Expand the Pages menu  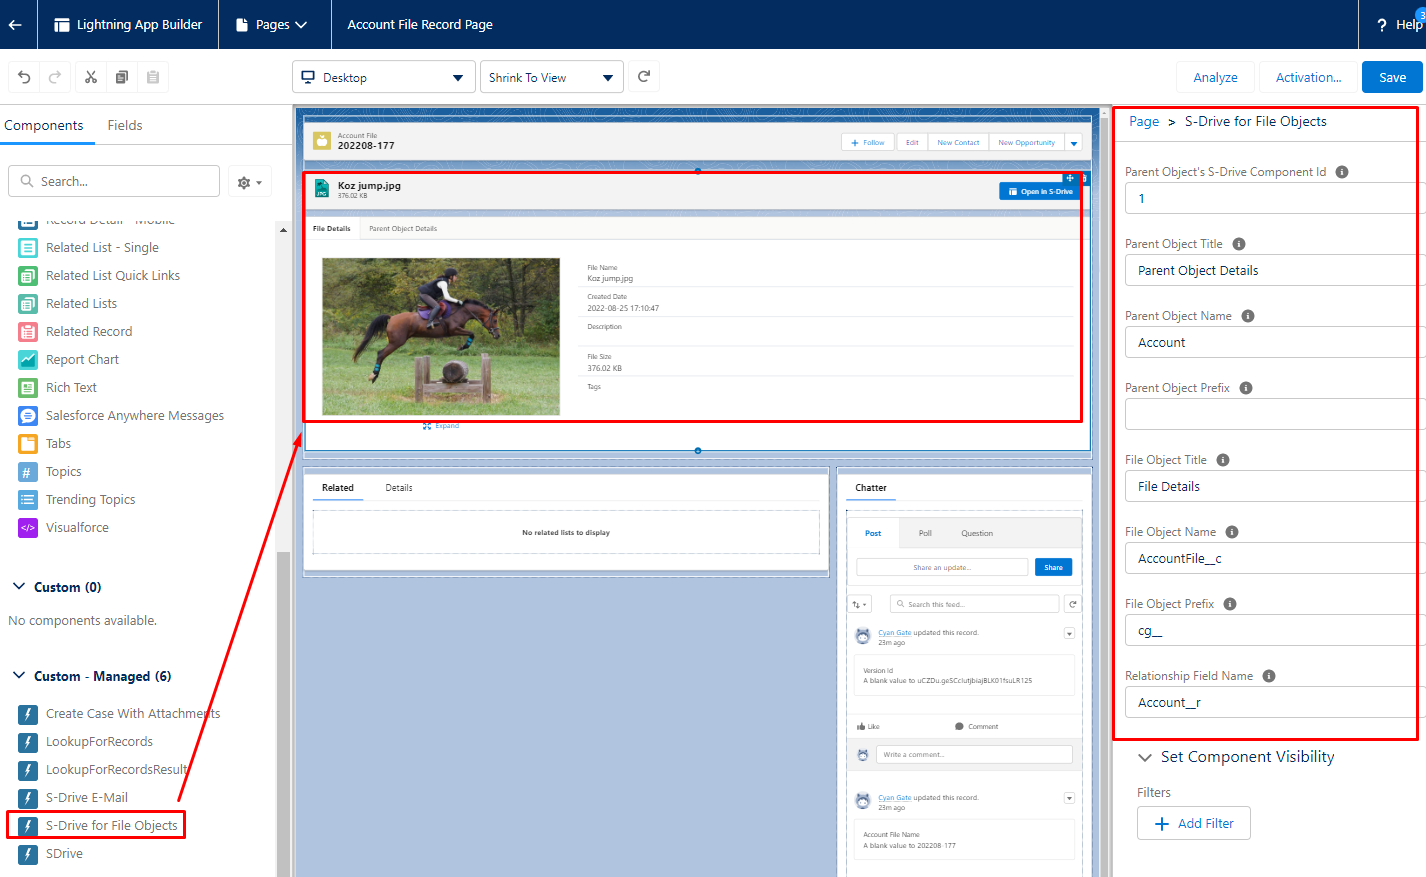click(272, 24)
